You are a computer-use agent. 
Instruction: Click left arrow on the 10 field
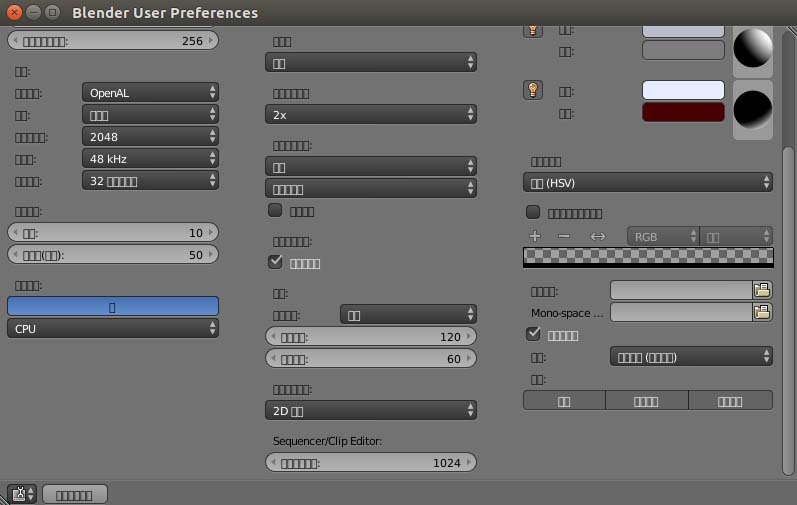tap(15, 233)
